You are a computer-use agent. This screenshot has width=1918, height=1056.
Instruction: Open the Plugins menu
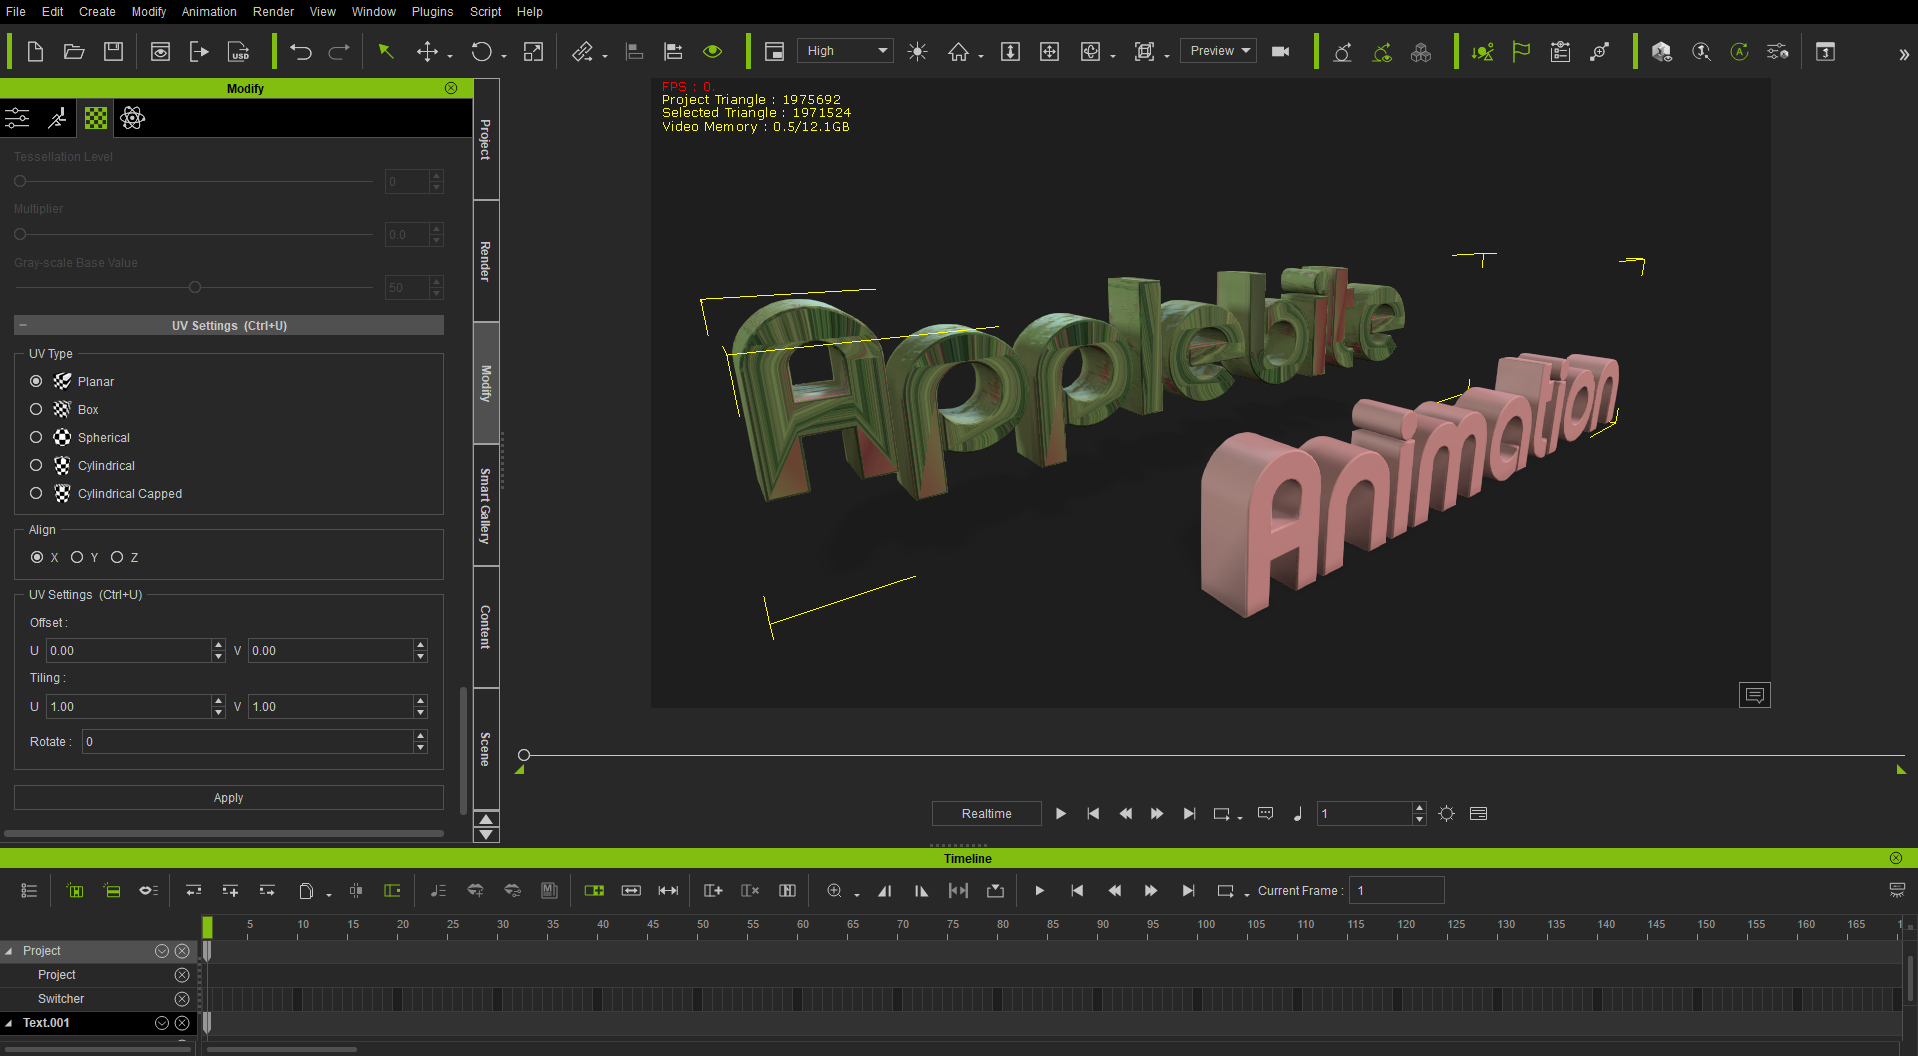coord(432,11)
